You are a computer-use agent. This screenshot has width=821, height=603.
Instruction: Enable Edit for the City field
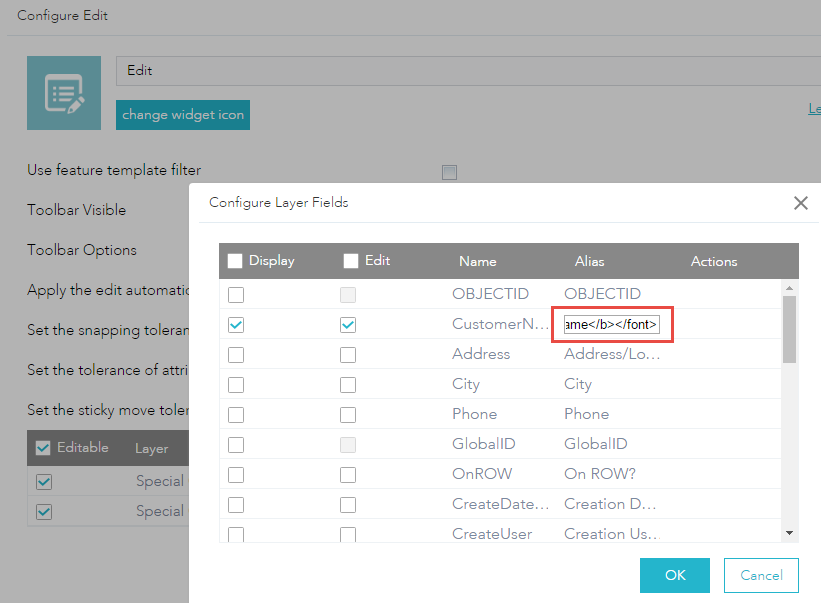(x=348, y=385)
